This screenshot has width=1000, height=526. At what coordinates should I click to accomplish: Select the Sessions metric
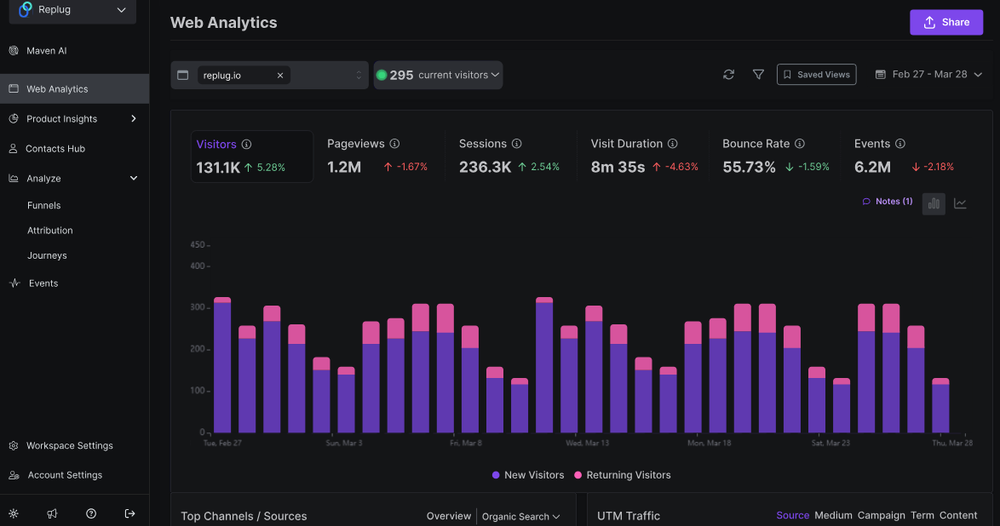[509, 156]
